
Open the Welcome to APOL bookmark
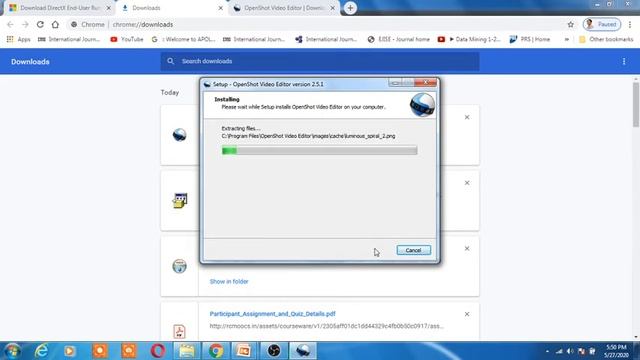click(183, 39)
